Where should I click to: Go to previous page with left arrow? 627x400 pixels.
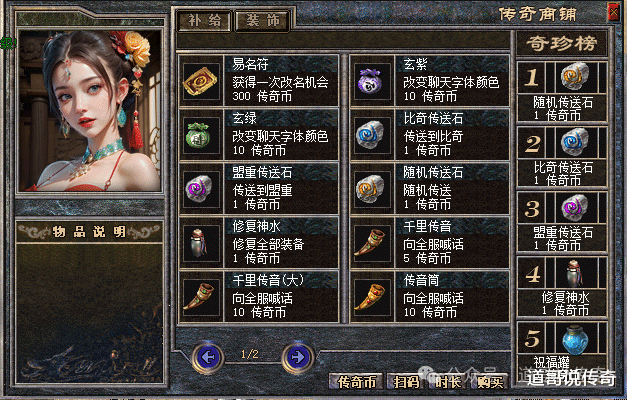point(208,356)
